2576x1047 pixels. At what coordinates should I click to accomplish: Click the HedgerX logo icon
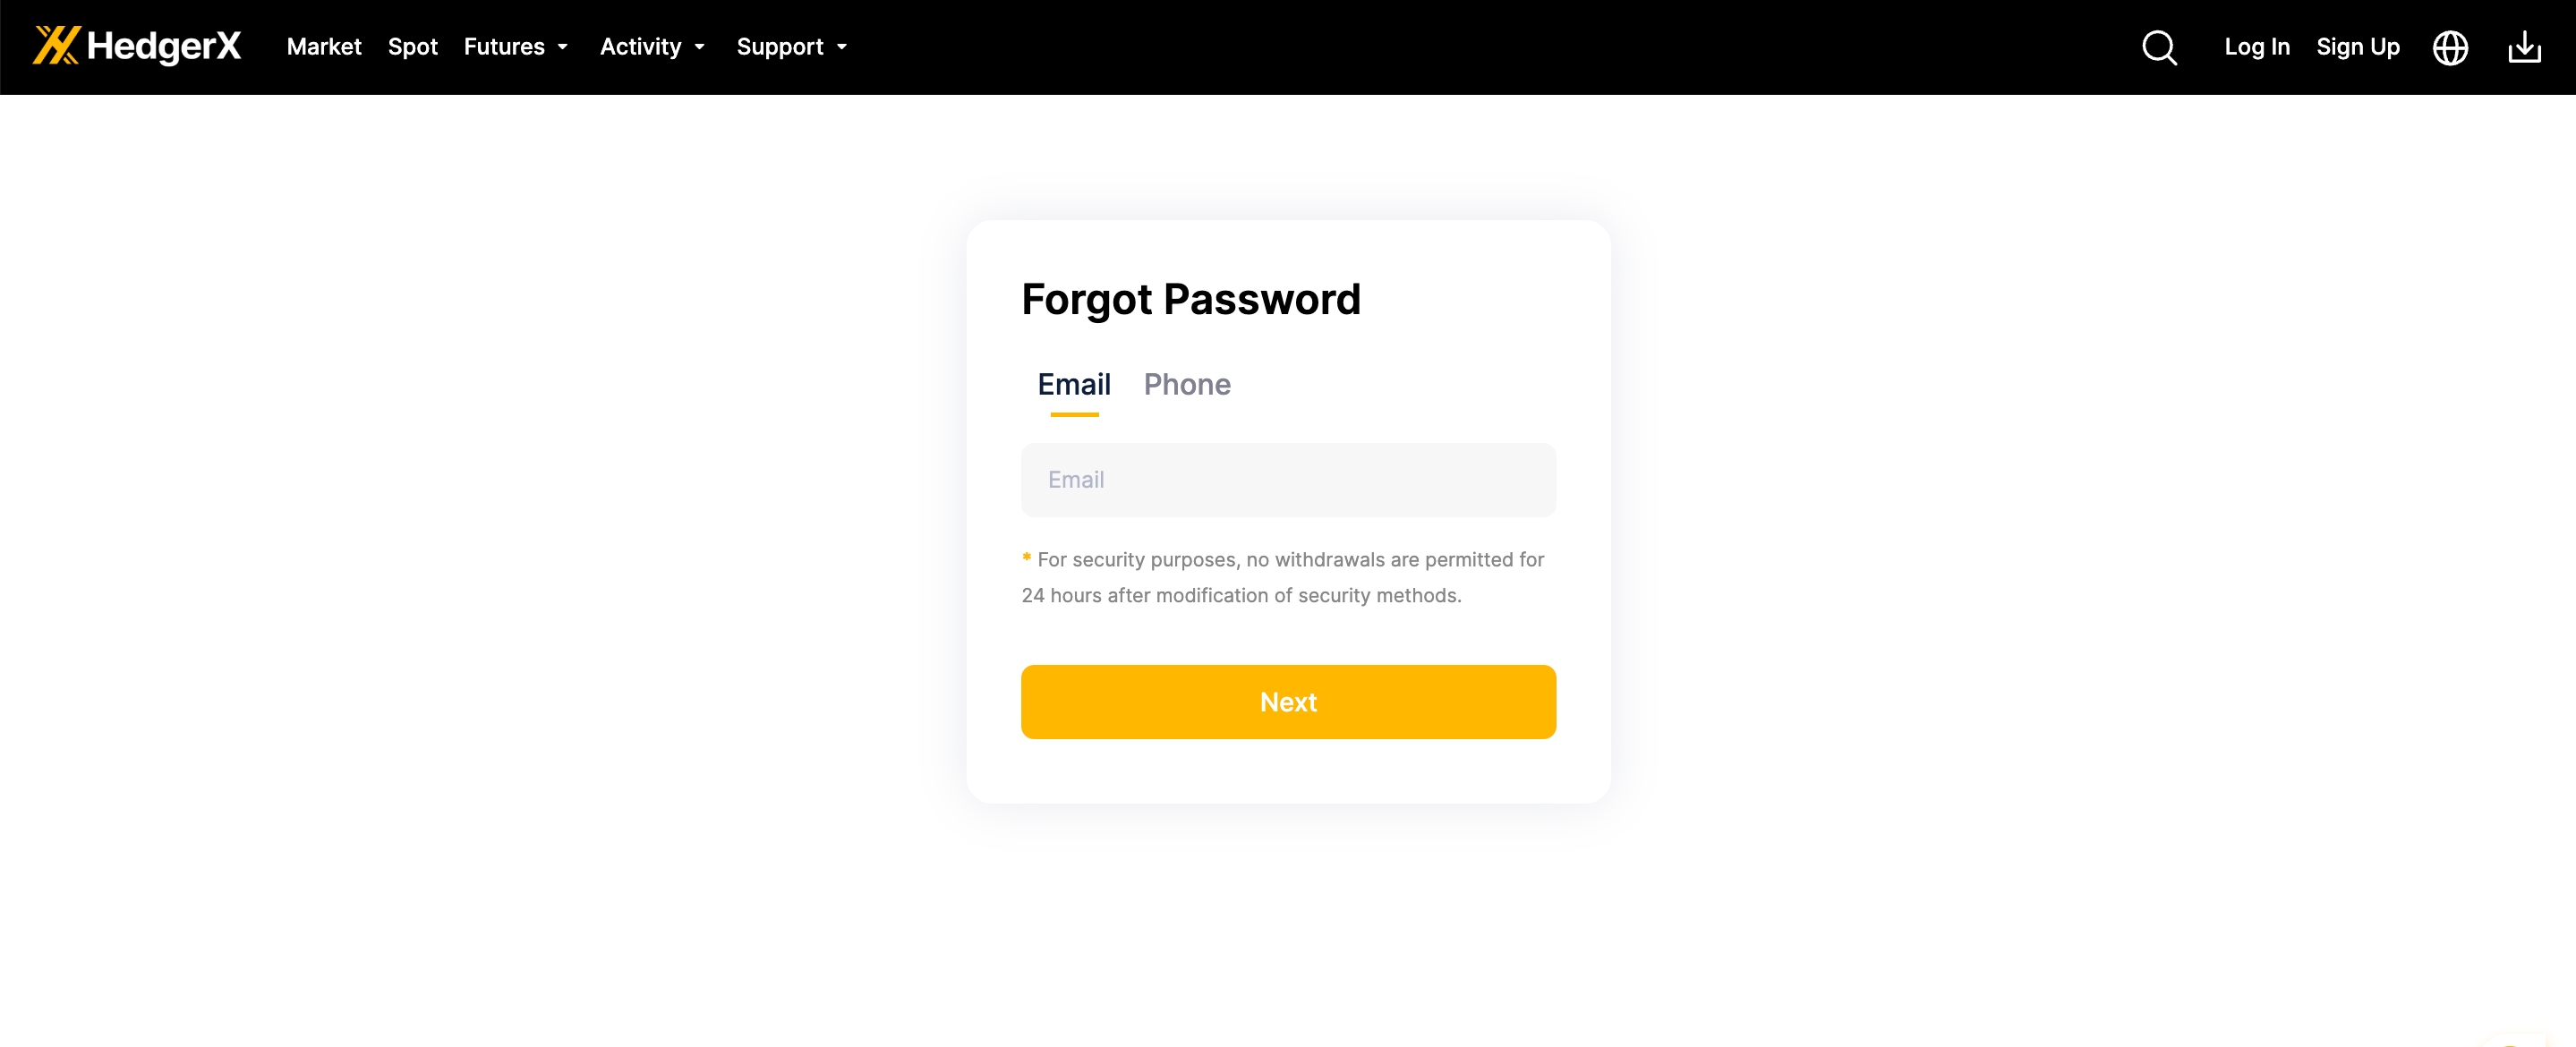tap(56, 46)
